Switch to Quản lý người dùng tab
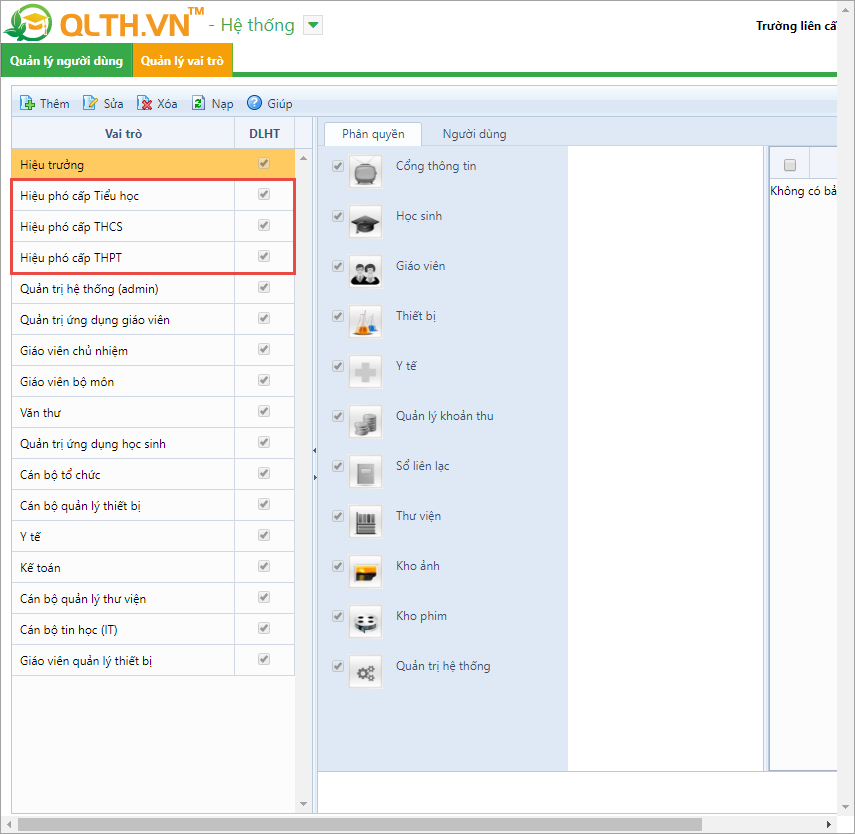Image resolution: width=855 pixels, height=834 pixels. point(67,61)
